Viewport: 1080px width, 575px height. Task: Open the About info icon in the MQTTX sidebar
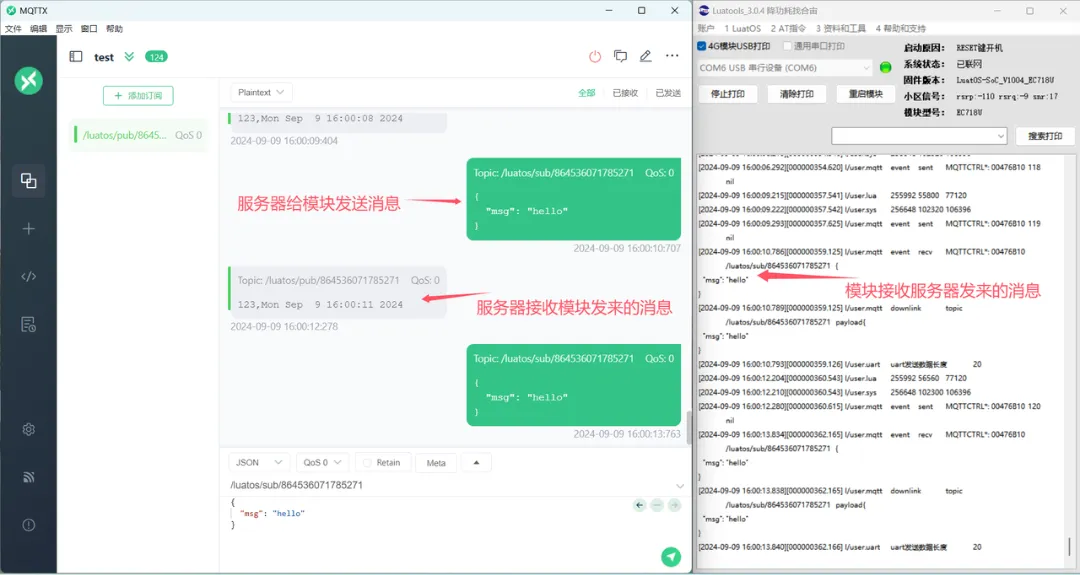tap(28, 525)
